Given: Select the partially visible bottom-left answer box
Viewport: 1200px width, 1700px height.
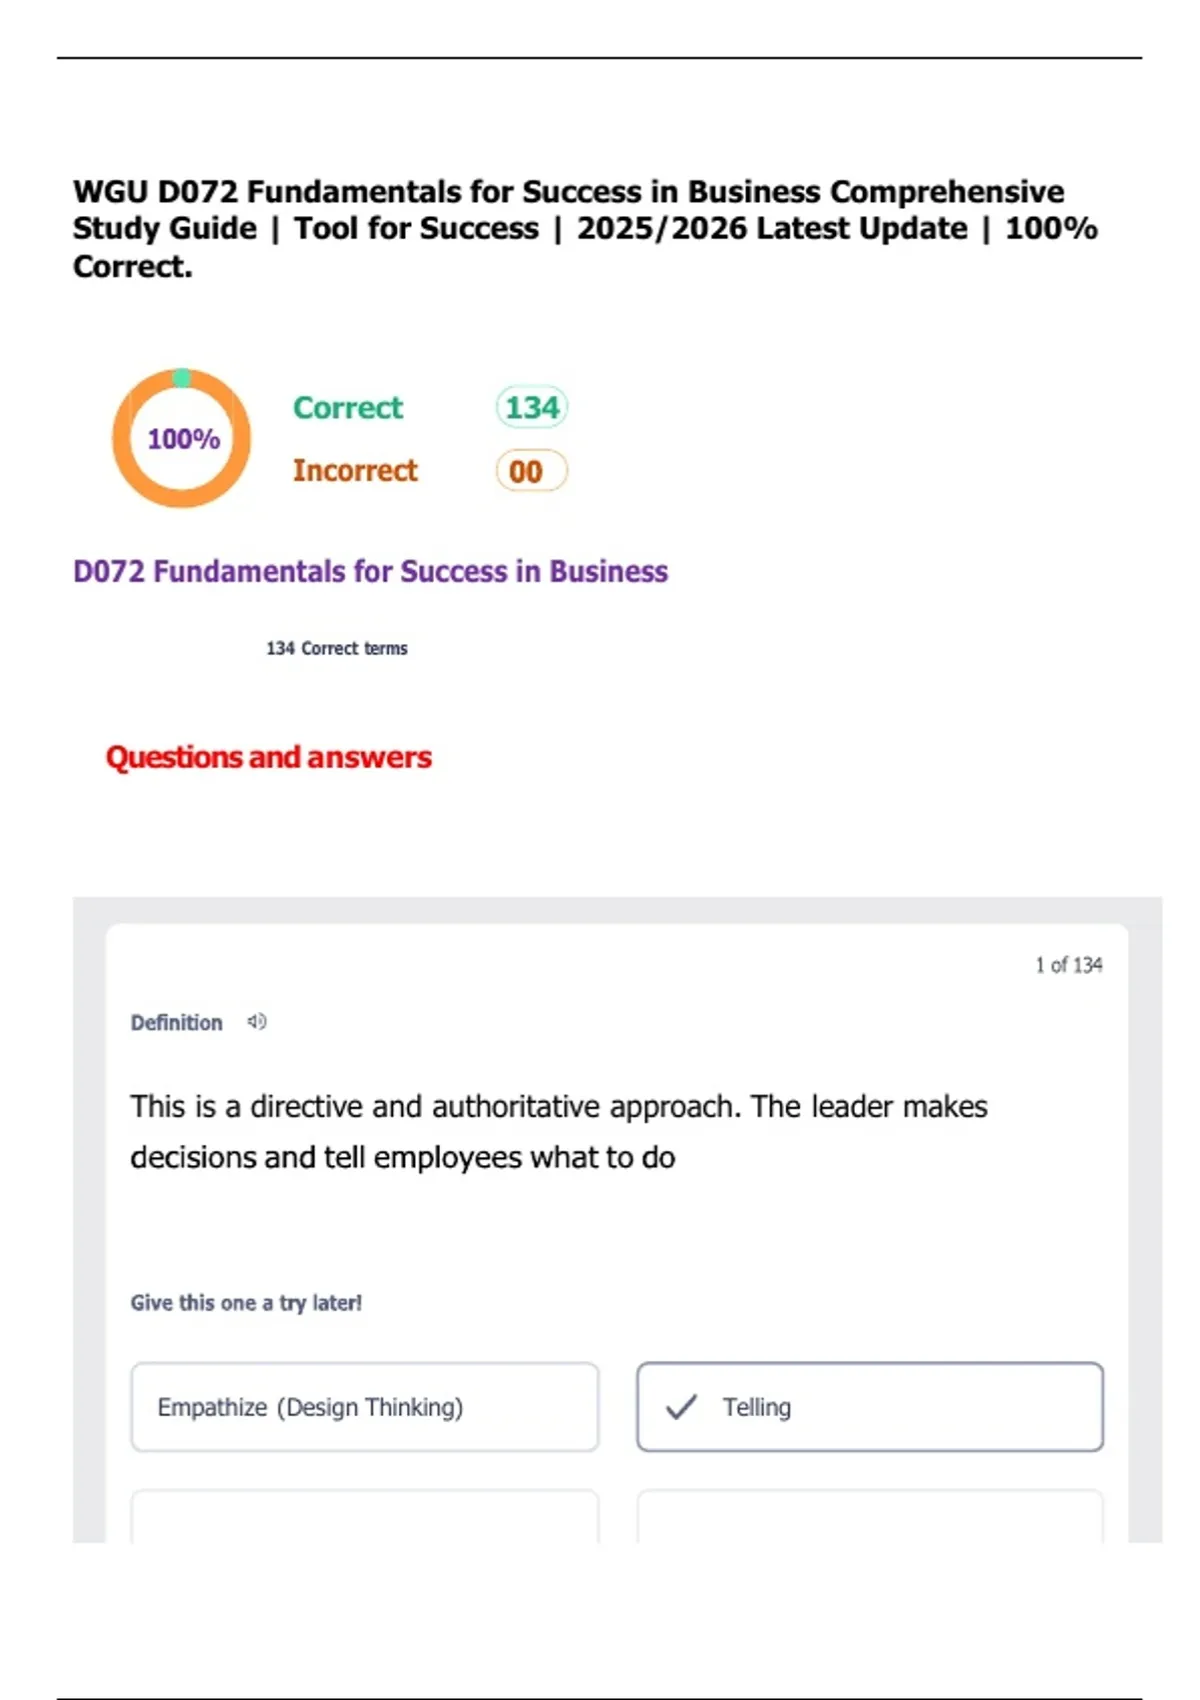Looking at the screenshot, I should point(365,1517).
